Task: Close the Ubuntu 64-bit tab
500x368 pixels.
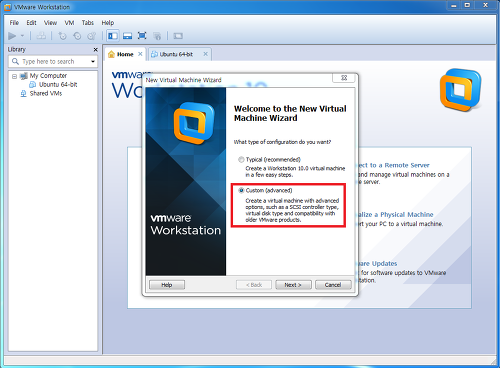Action: (206, 54)
